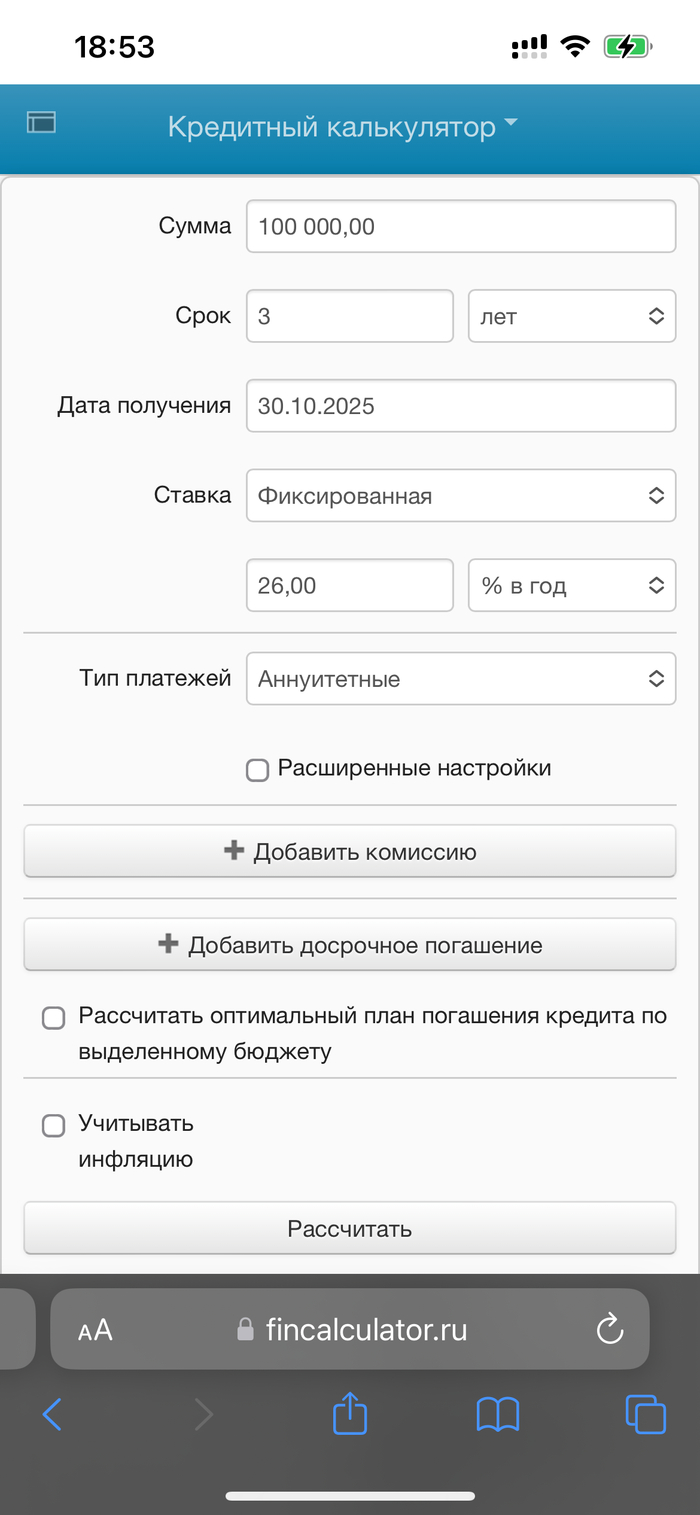Open Safari tabs overview icon
Viewport: 700px width, 1515px height.
click(x=645, y=1414)
